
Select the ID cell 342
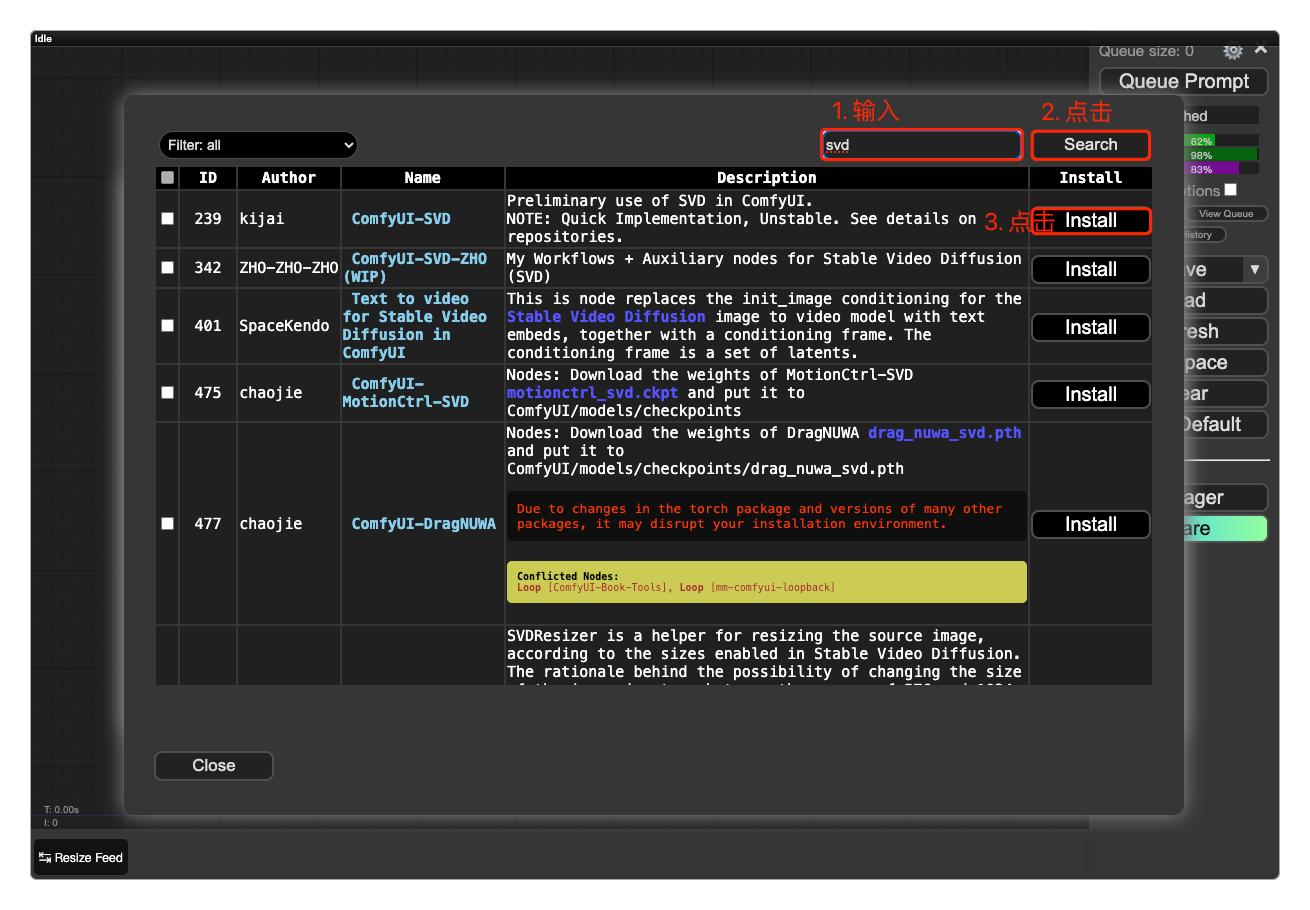[208, 267]
